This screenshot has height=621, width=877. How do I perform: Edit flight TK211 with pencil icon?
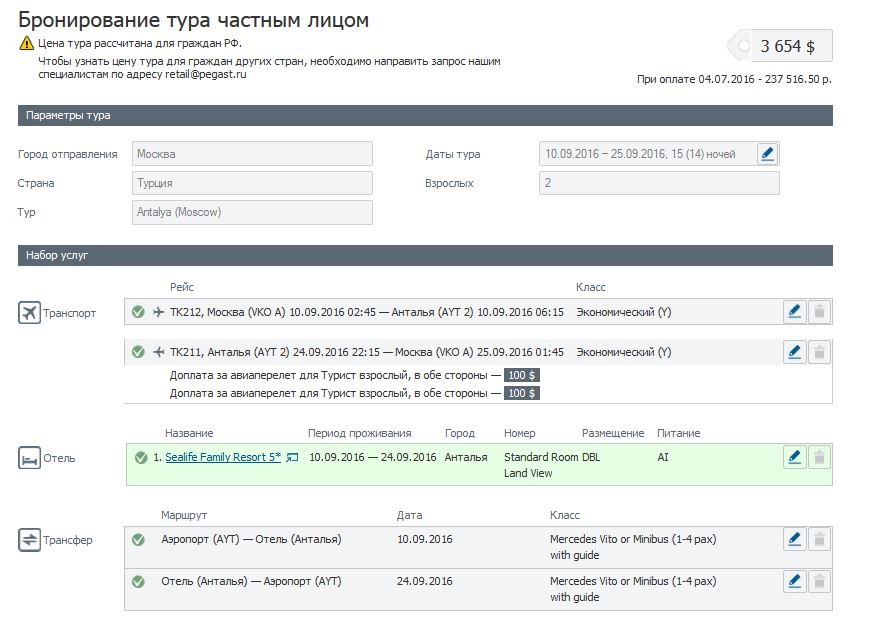click(x=794, y=352)
